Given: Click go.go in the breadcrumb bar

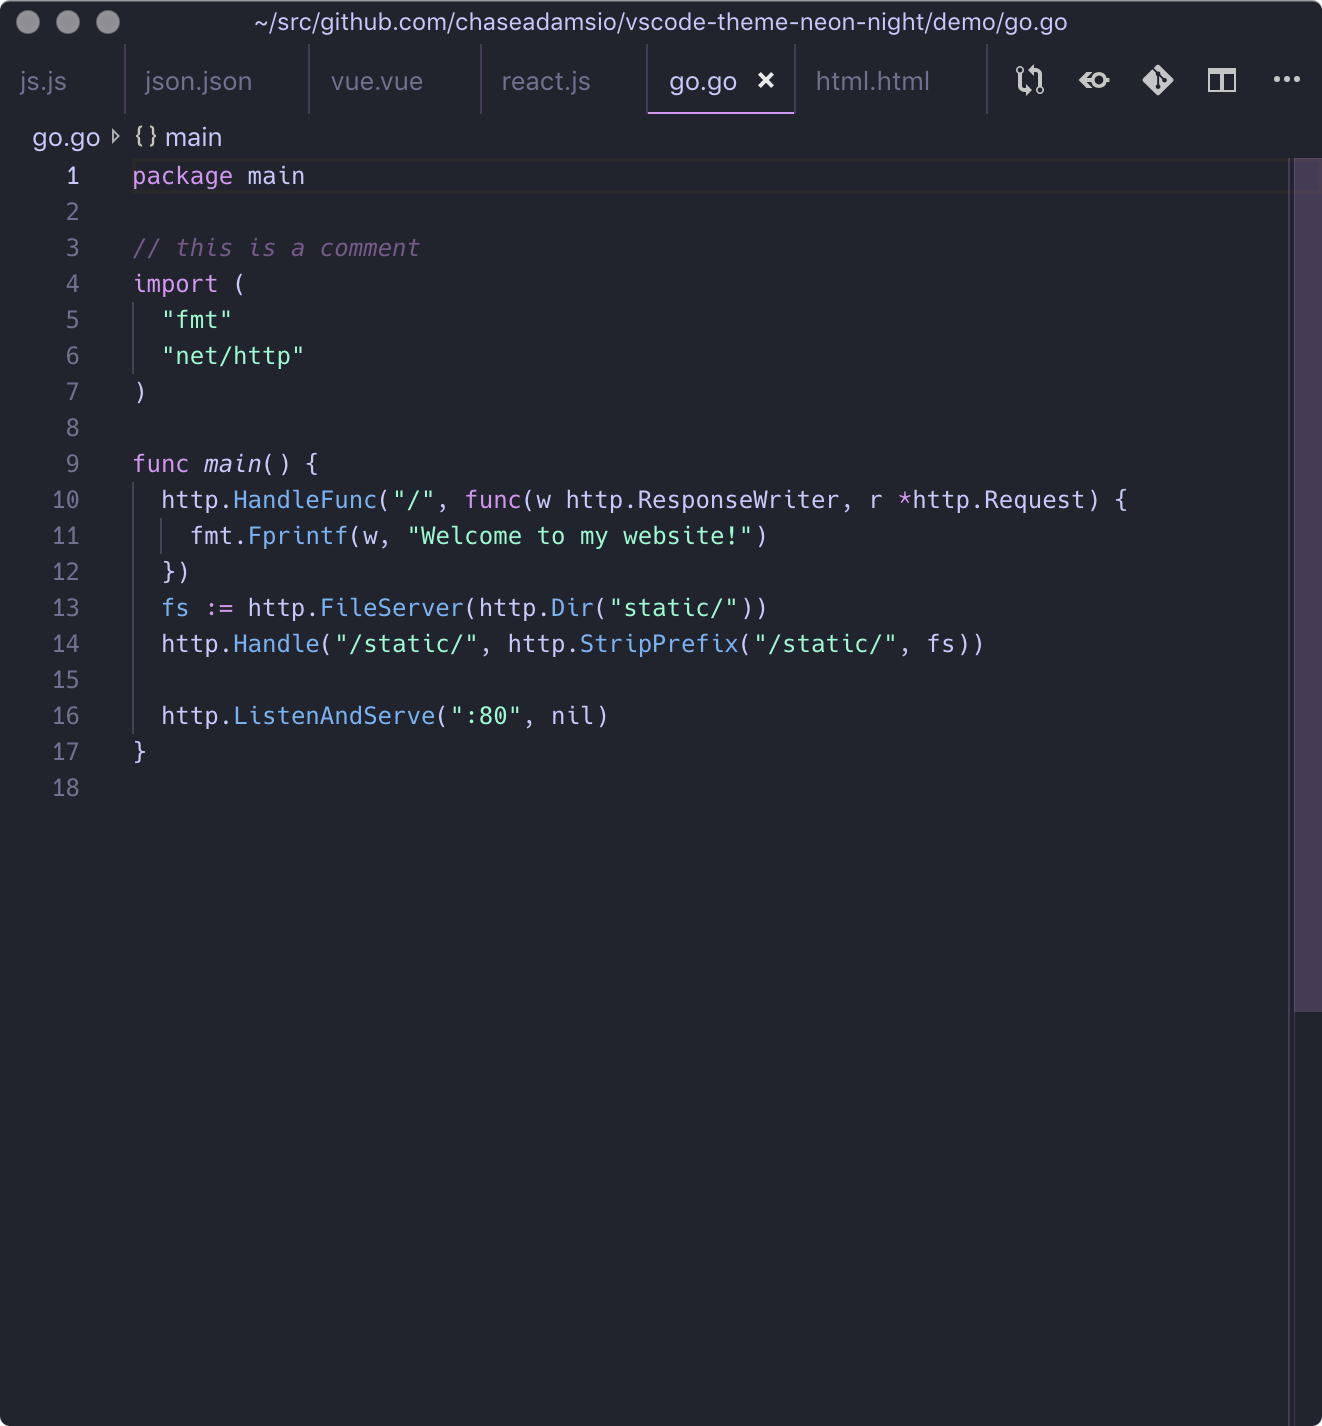Looking at the screenshot, I should pyautogui.click(x=66, y=138).
